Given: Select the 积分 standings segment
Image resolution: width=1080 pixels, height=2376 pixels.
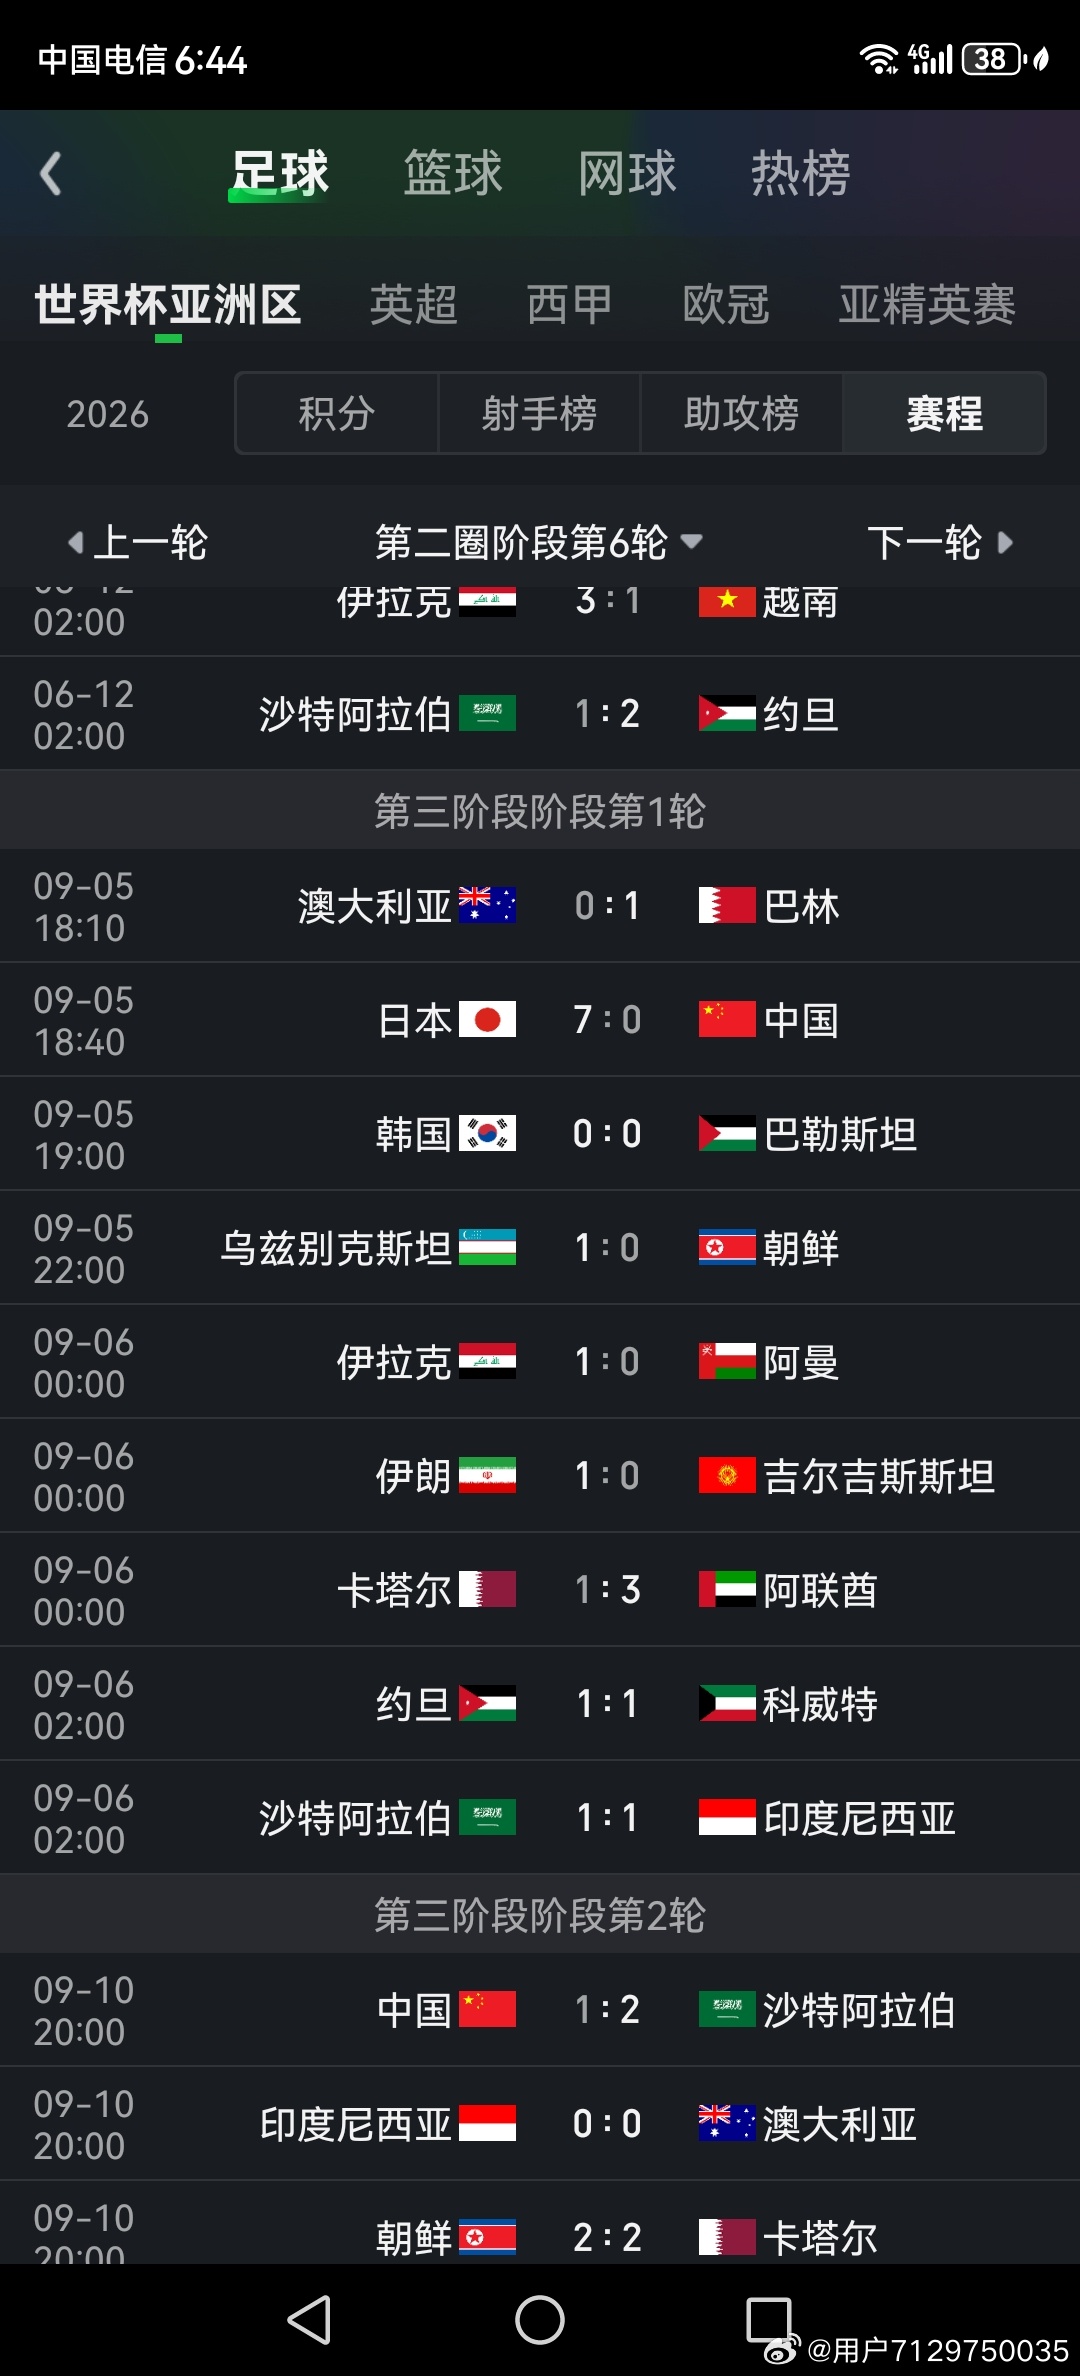Looking at the screenshot, I should click(337, 414).
